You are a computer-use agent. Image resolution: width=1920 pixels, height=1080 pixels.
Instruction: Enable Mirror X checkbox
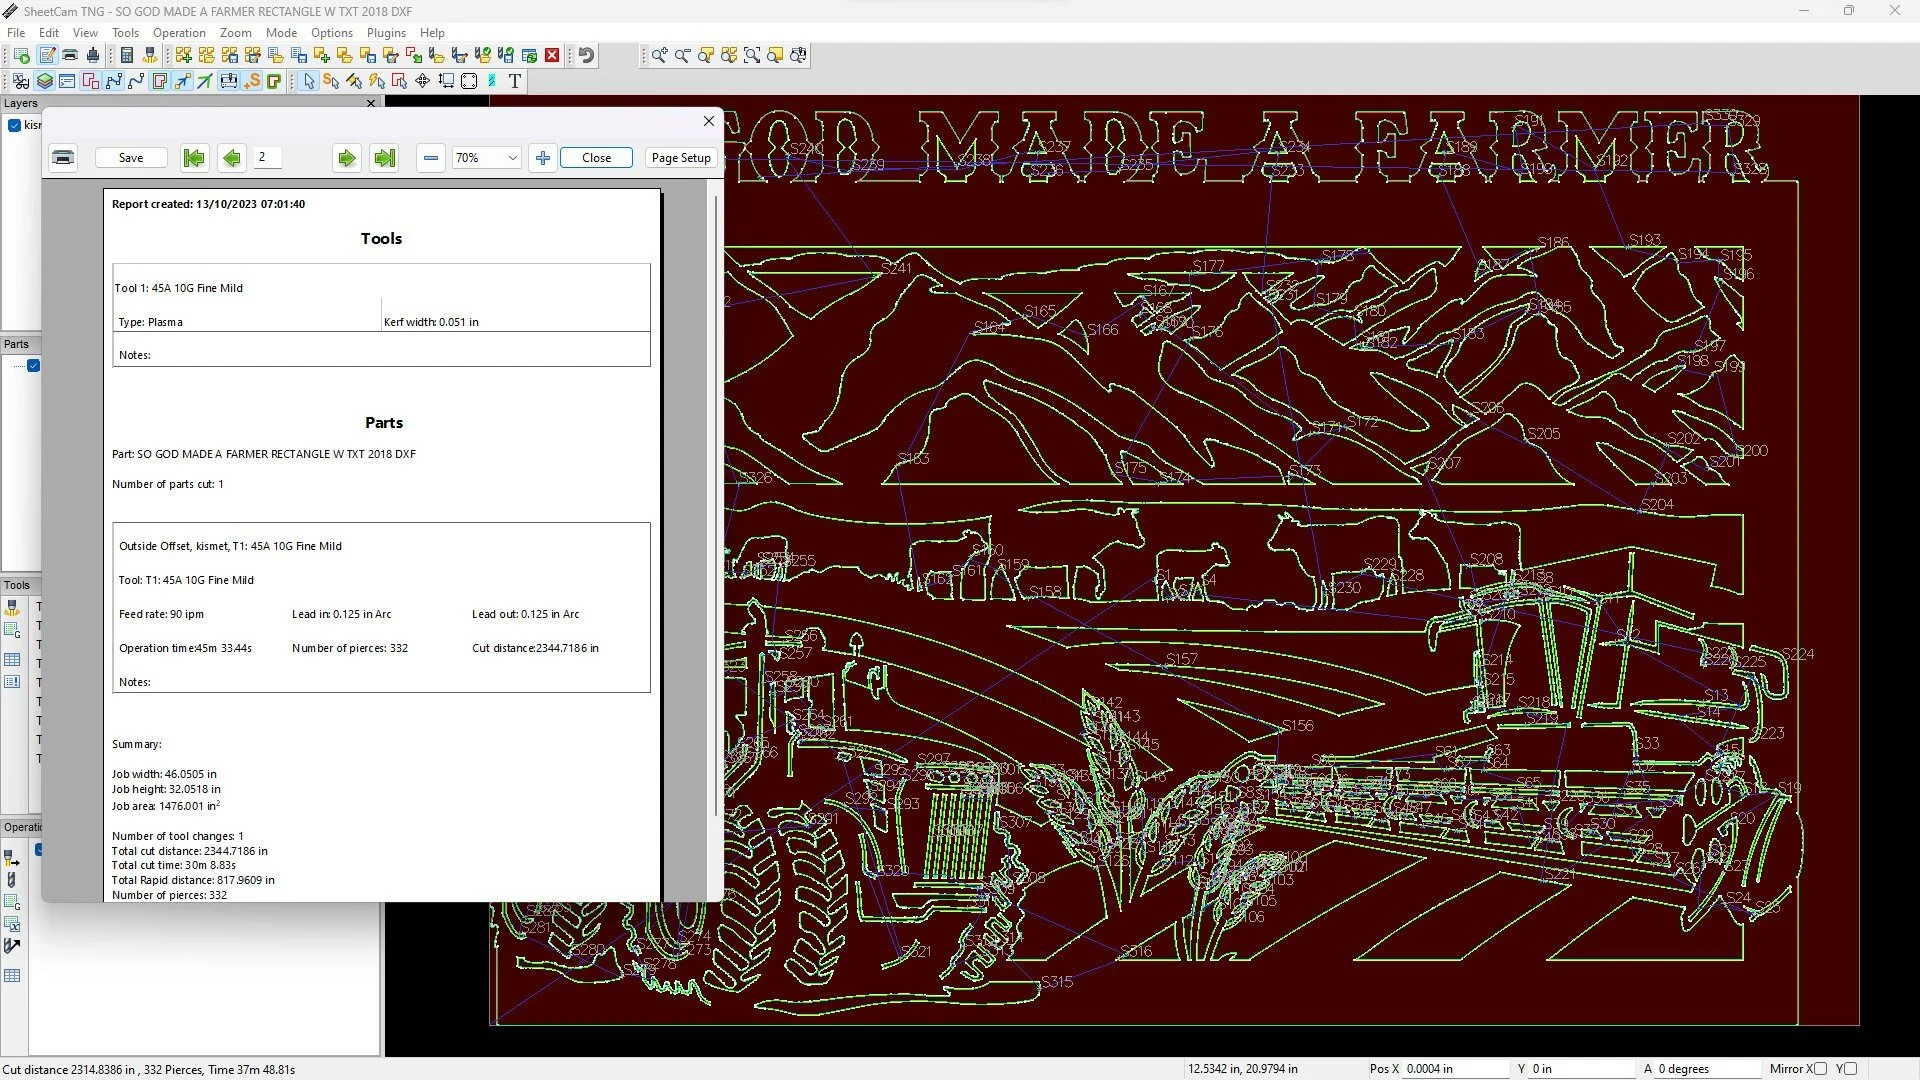[x=1820, y=1069]
